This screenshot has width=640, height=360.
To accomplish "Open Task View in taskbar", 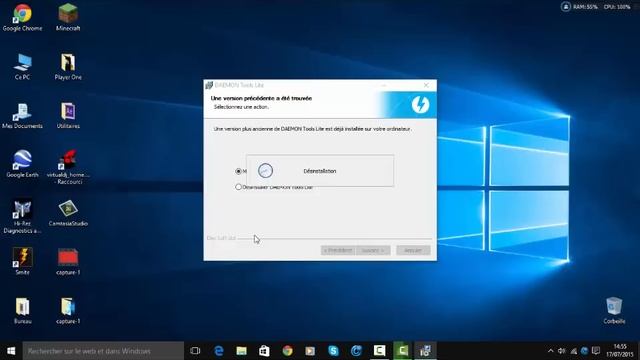I will (195, 351).
